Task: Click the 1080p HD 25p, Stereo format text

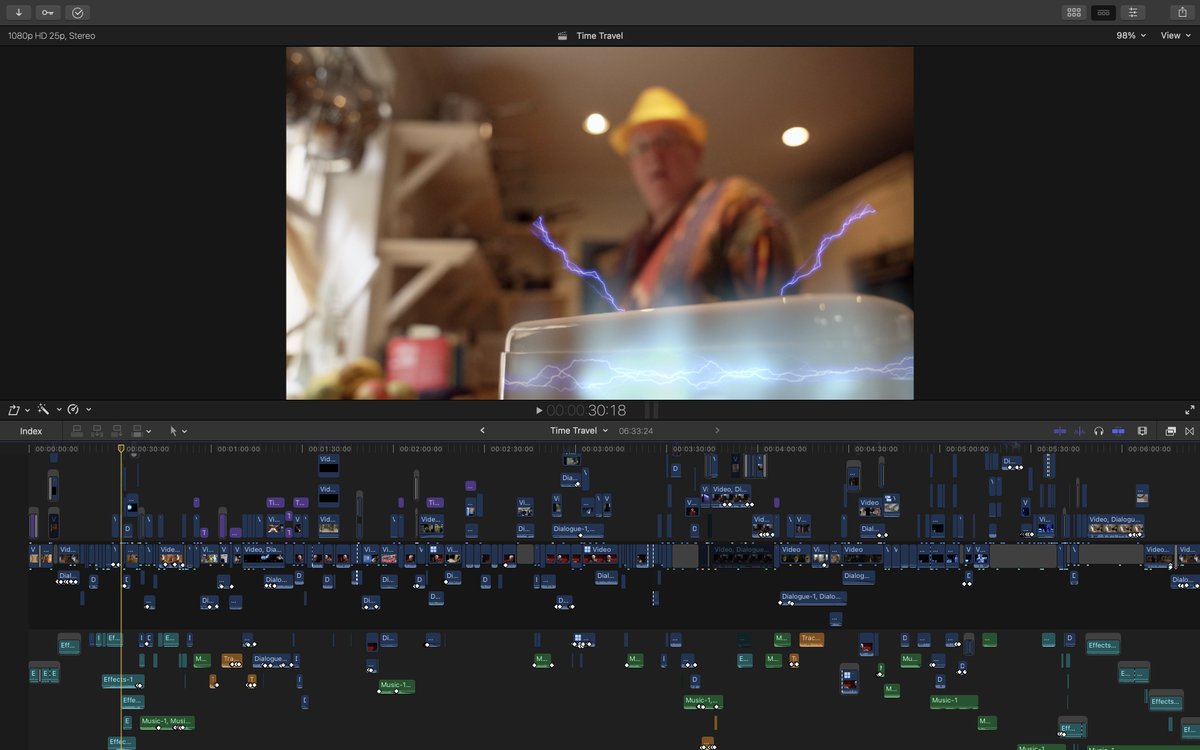Action: [52, 36]
